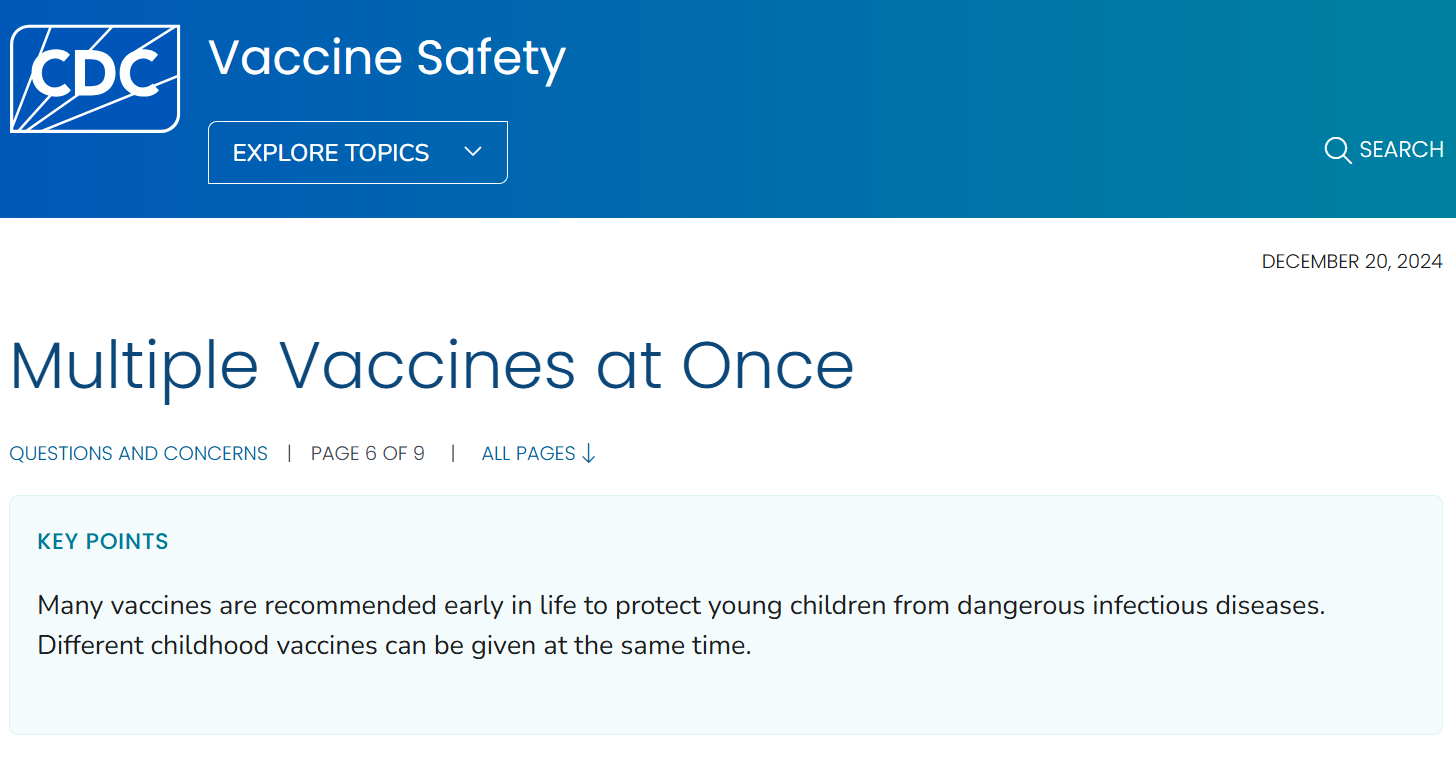Screen dimensions: 1456x771
Task: Select the PAGE 6 OF 9 indicator
Action: pyautogui.click(x=368, y=453)
